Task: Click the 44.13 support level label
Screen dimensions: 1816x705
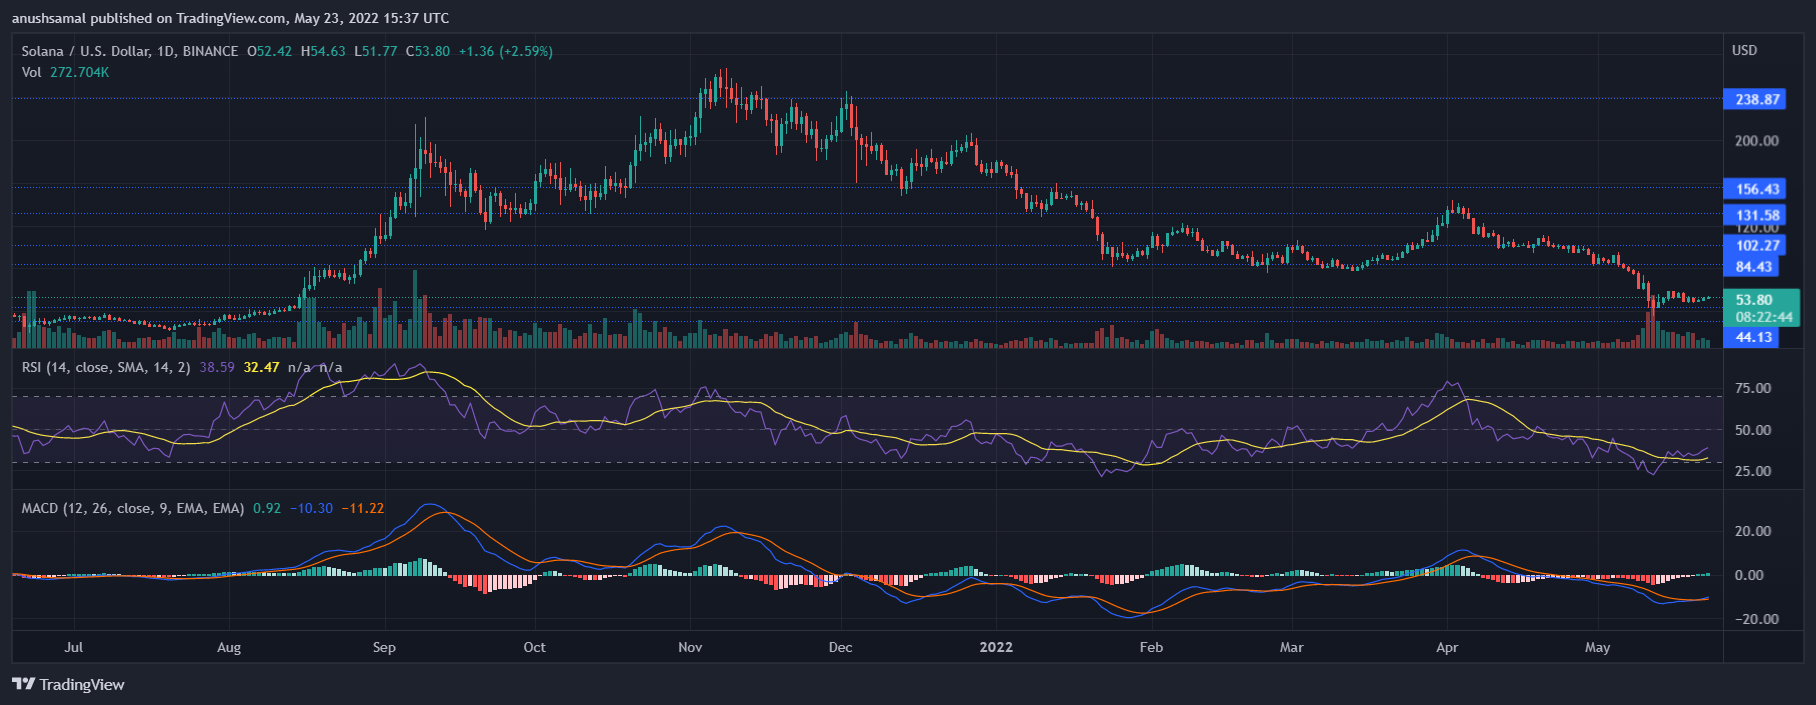Action: point(1754,337)
